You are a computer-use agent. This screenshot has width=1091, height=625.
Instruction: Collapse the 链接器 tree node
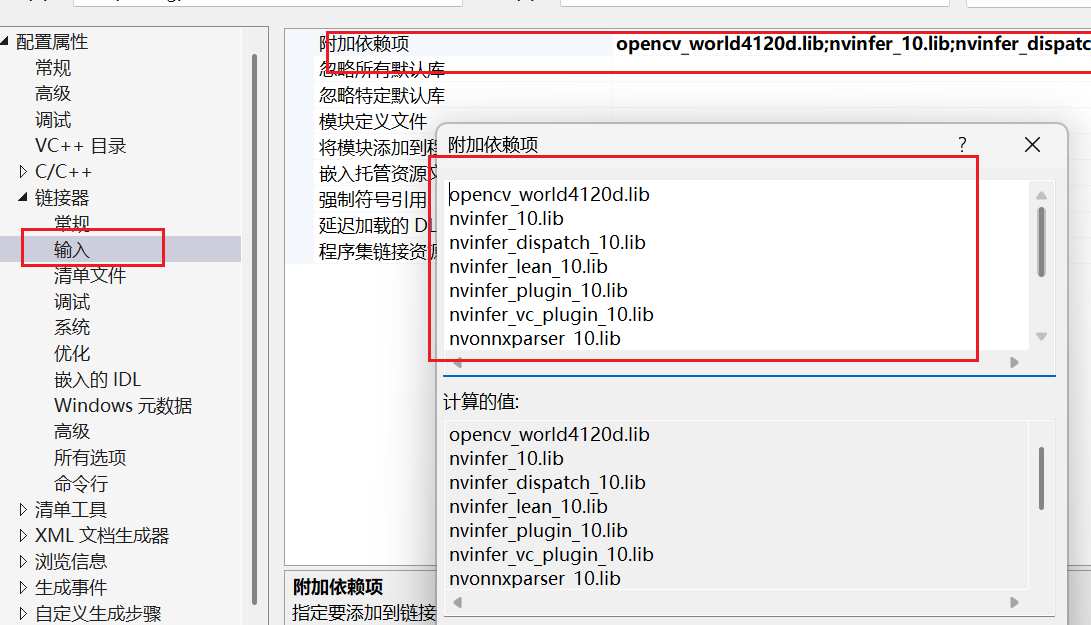tap(22, 196)
